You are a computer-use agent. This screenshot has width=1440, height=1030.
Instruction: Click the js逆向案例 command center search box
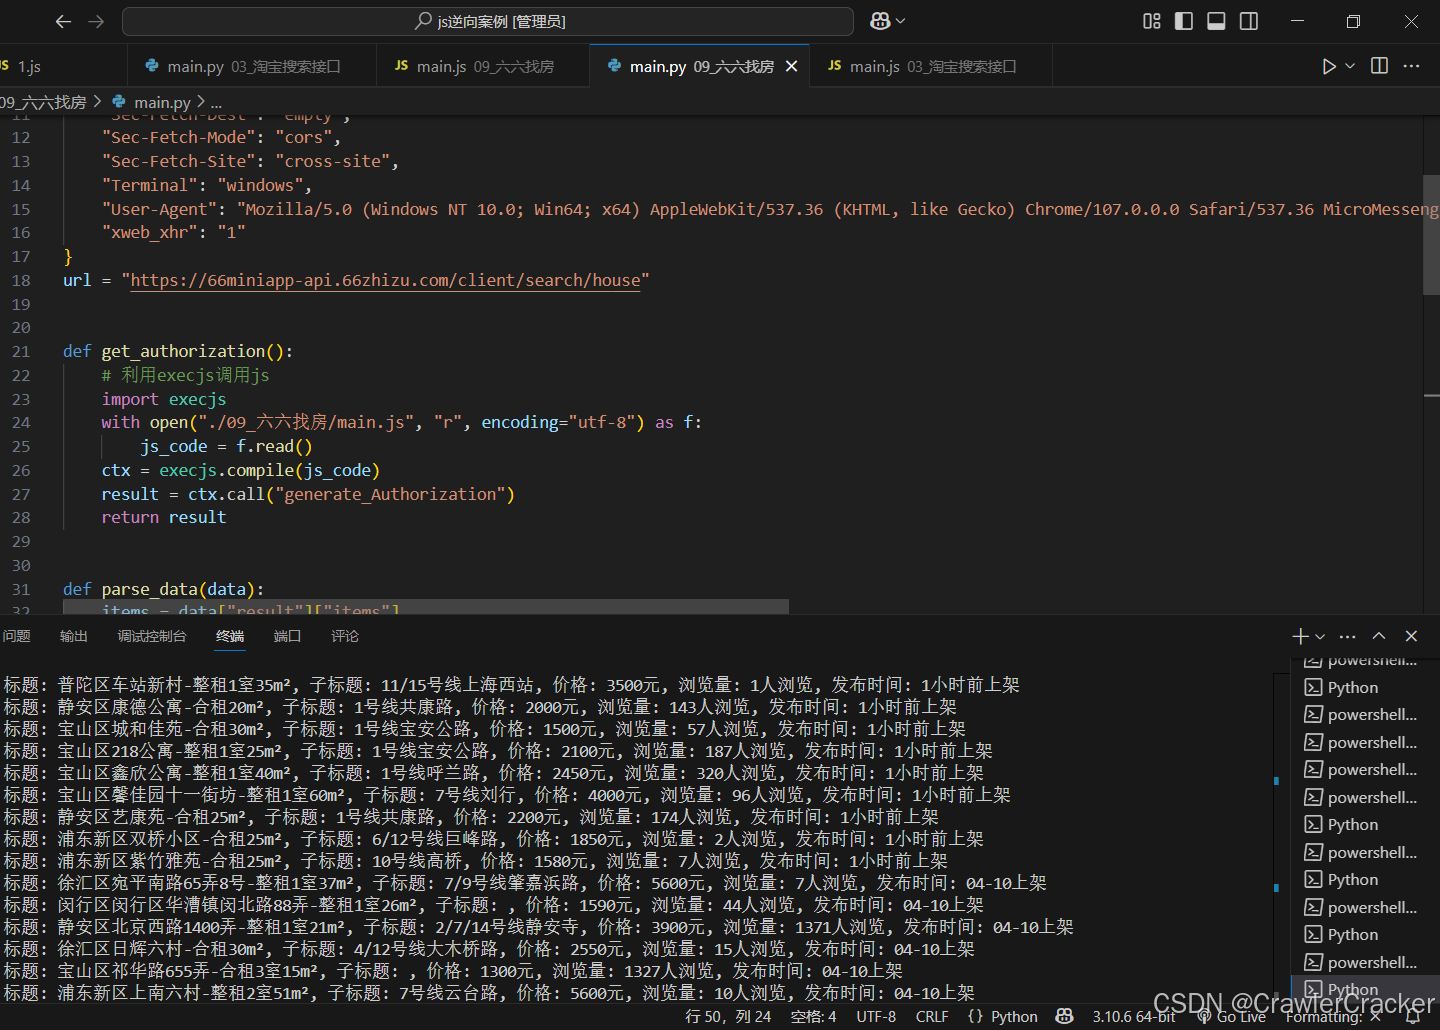[x=488, y=21]
